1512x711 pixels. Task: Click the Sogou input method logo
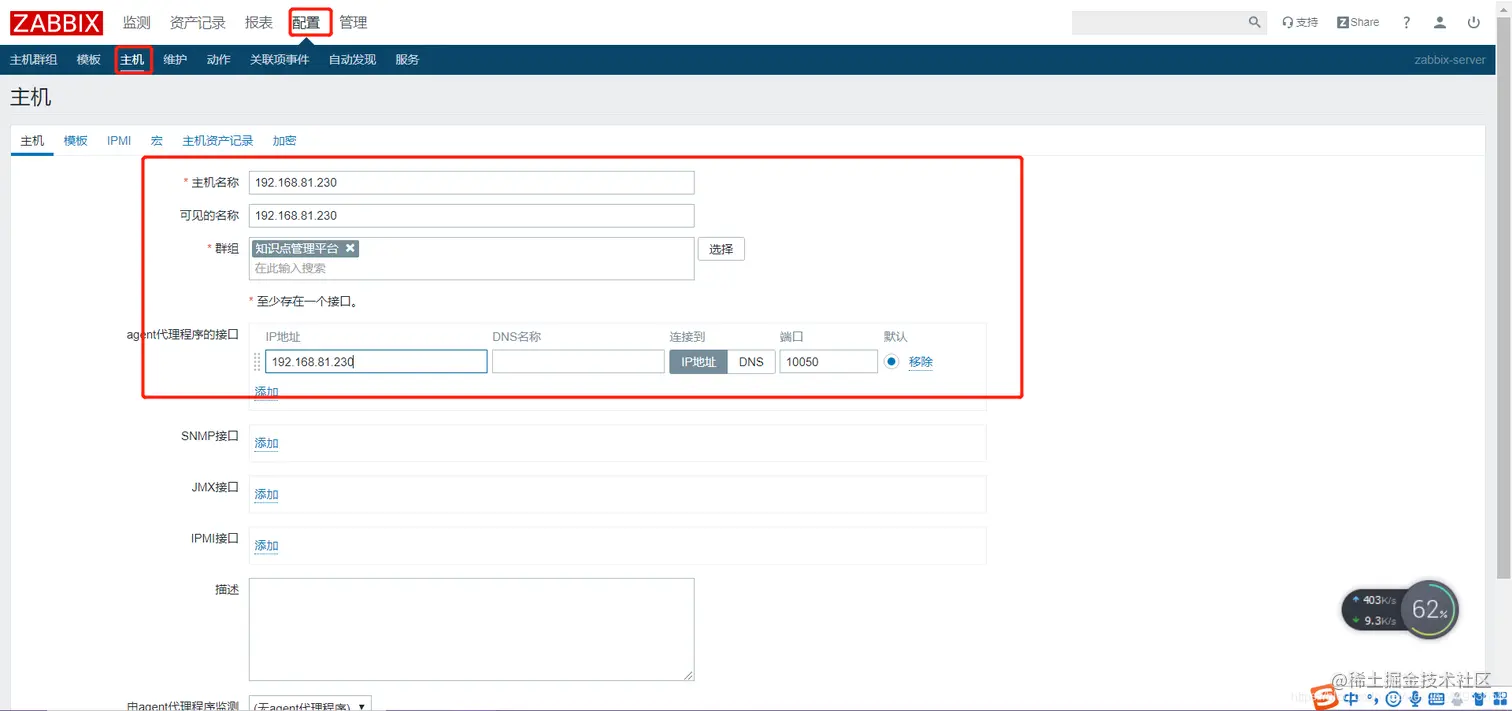pyautogui.click(x=1325, y=698)
